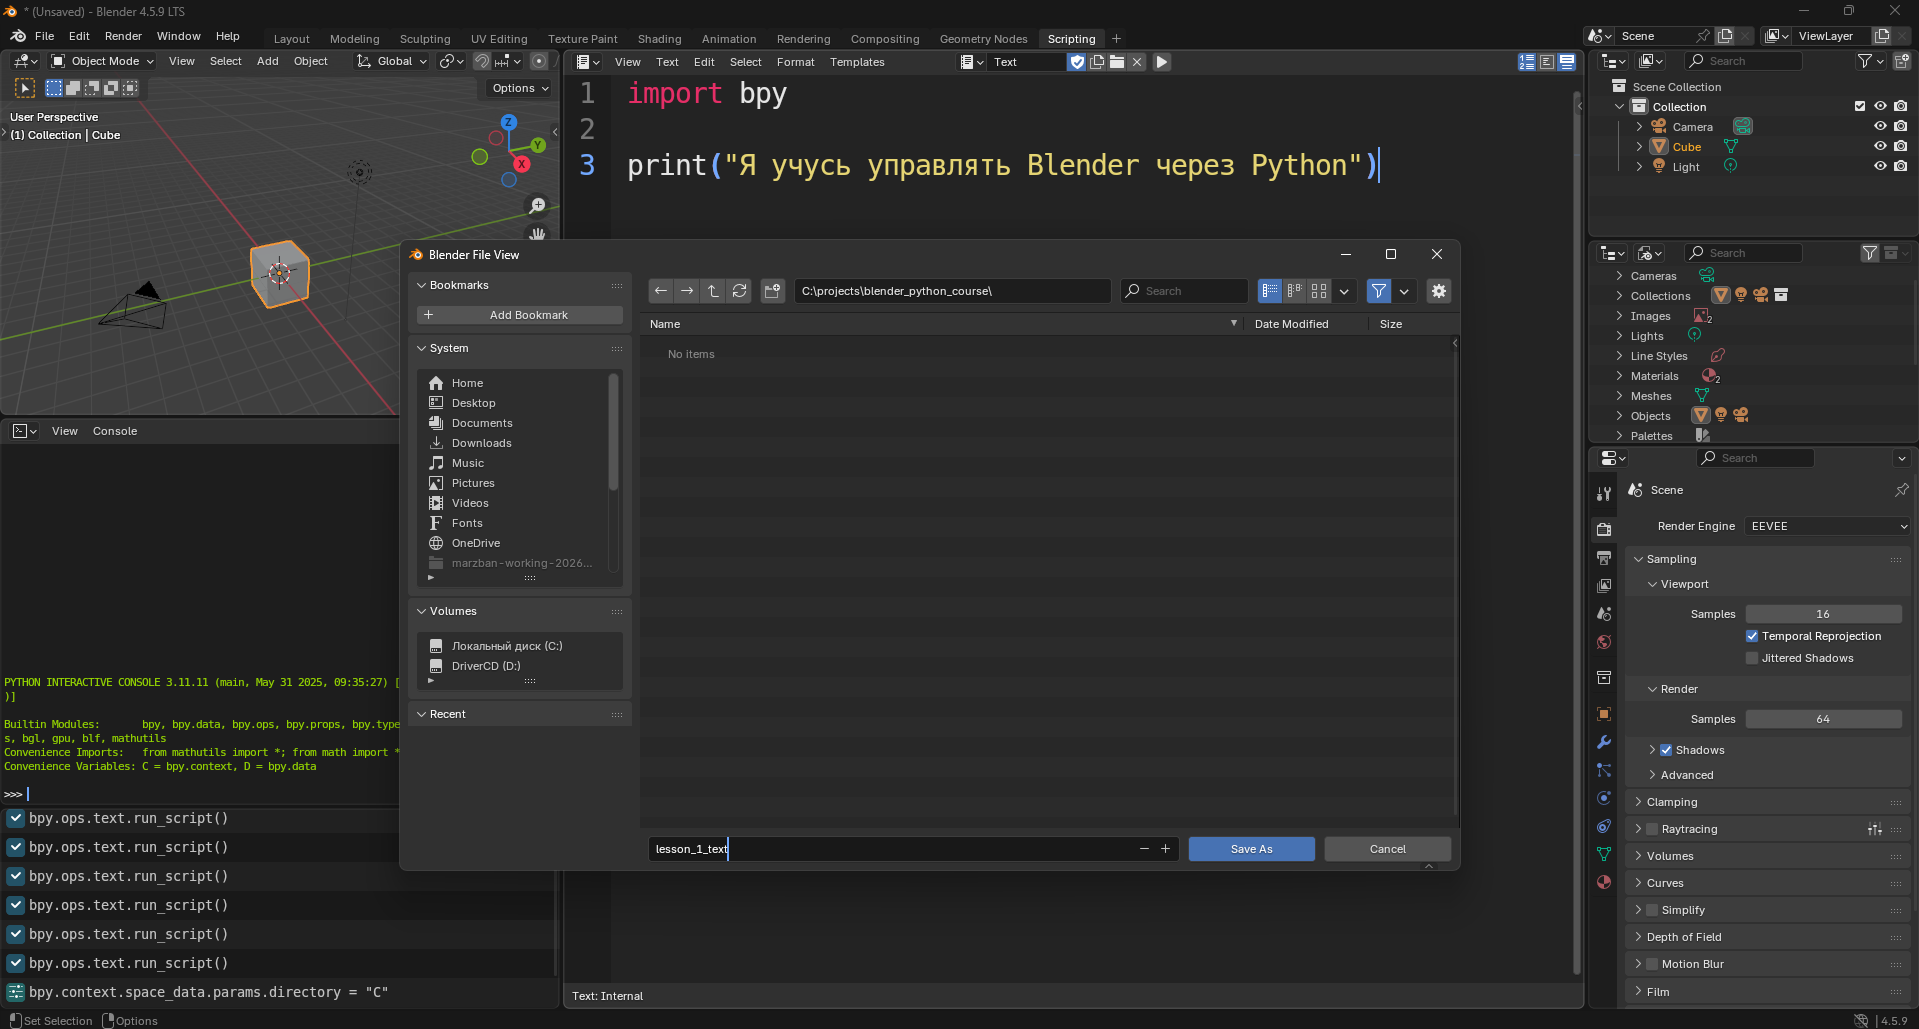Image resolution: width=1919 pixels, height=1029 pixels.
Task: Open the Render menu
Action: tap(123, 36)
